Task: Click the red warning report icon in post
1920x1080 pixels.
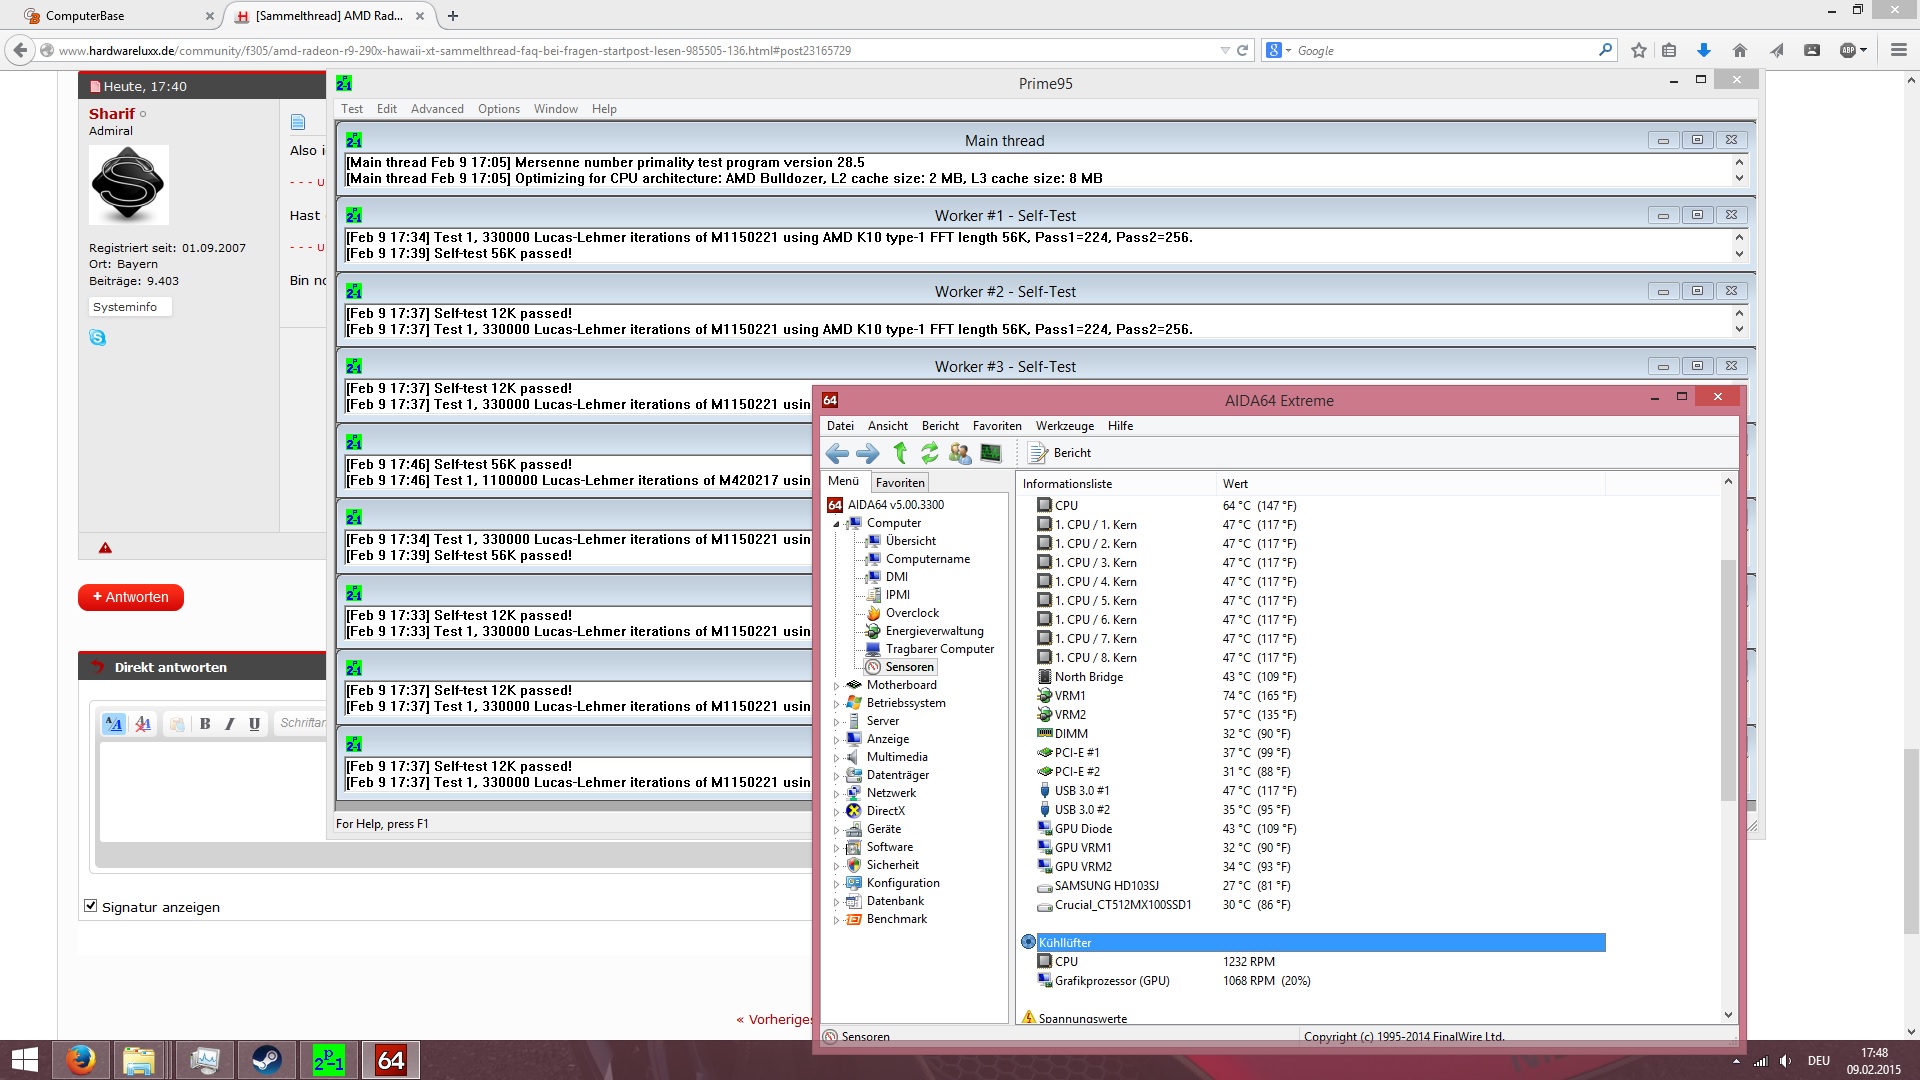Action: [x=105, y=548]
